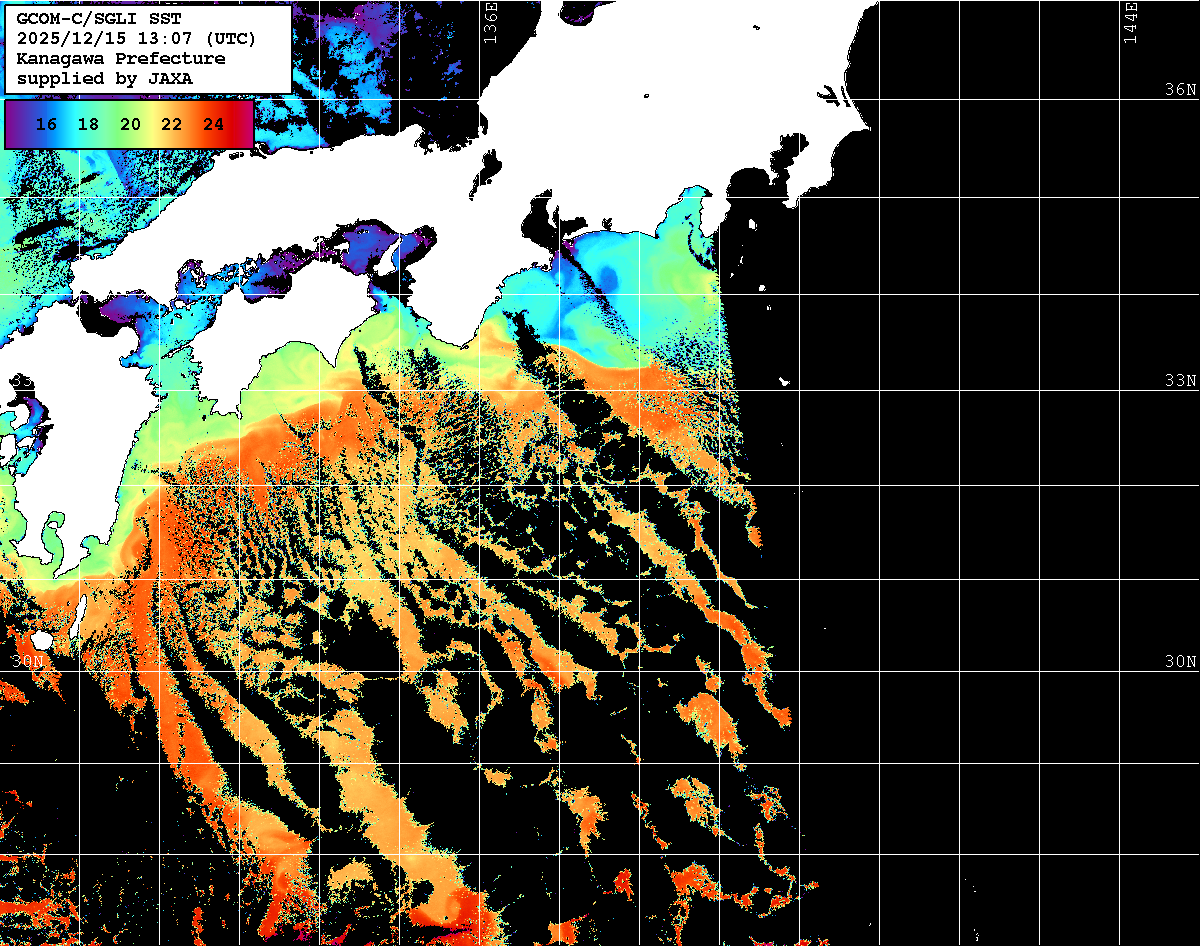Select the "2025/12/15 13:07 (UTC)" timestamp

point(136,39)
